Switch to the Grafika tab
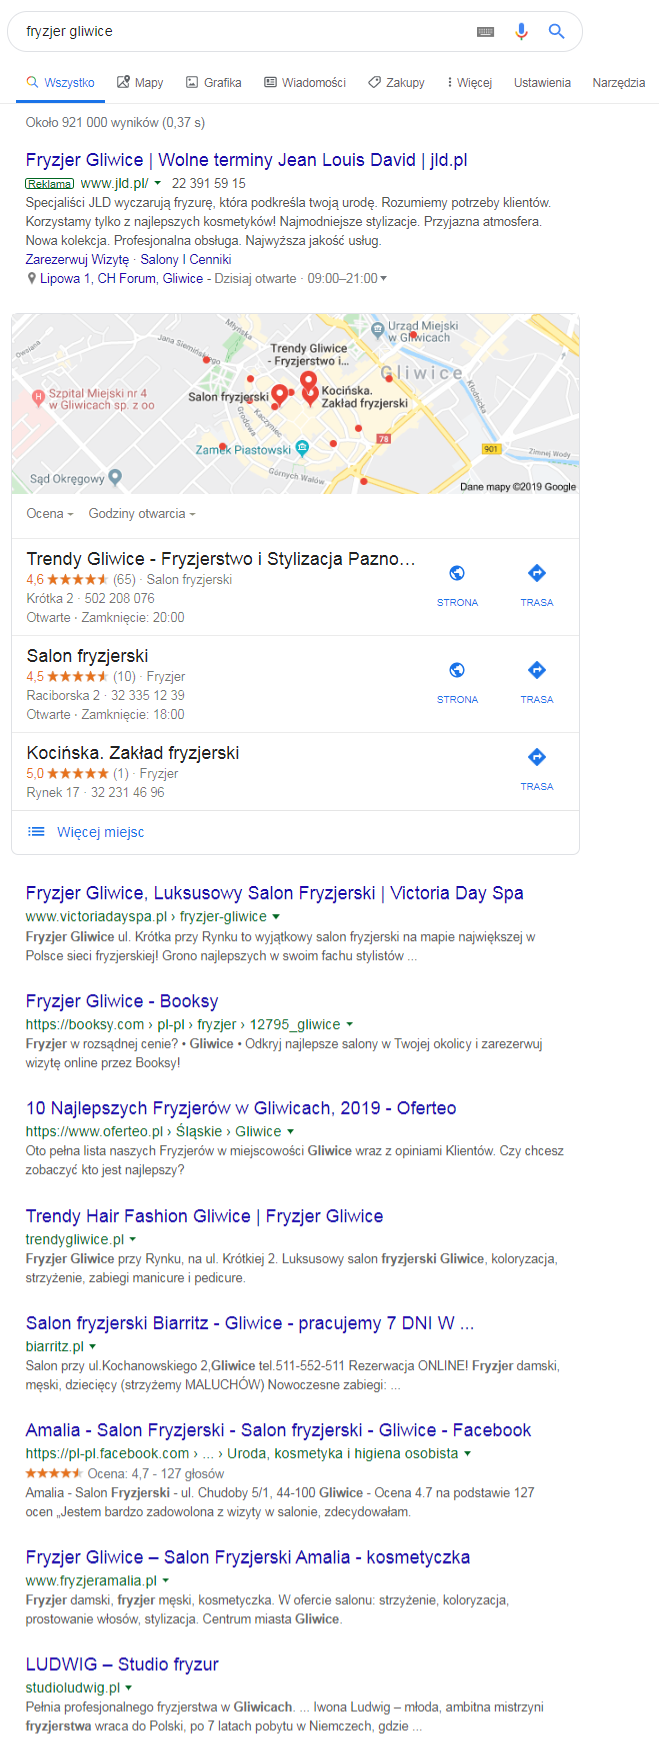The height and width of the screenshot is (1747, 659). (x=213, y=83)
